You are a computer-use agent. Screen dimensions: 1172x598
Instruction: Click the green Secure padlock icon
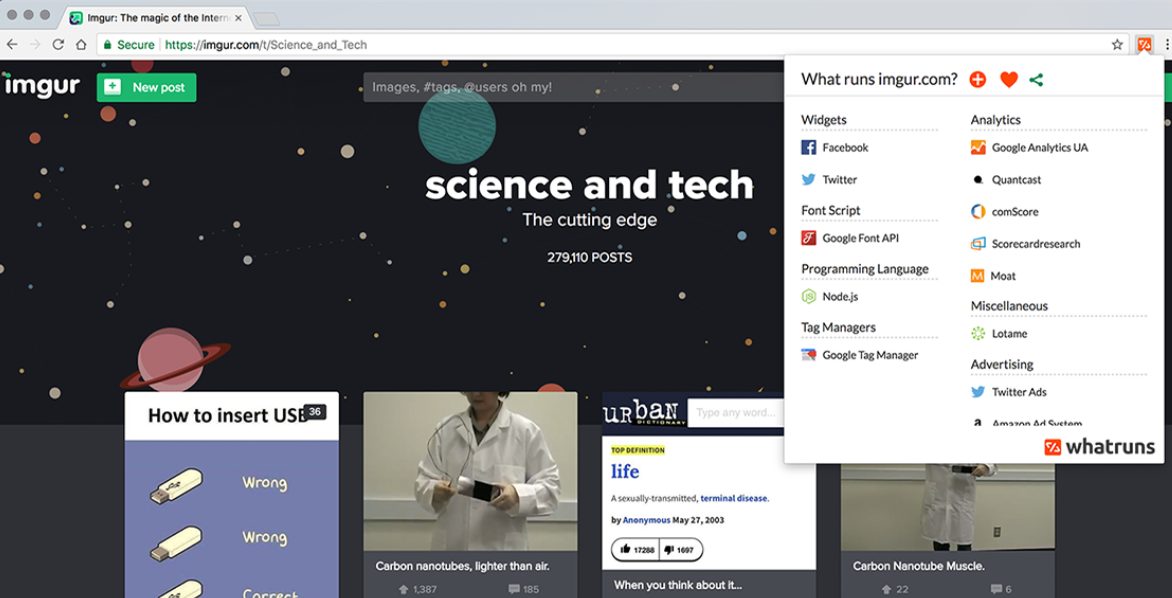(108, 45)
